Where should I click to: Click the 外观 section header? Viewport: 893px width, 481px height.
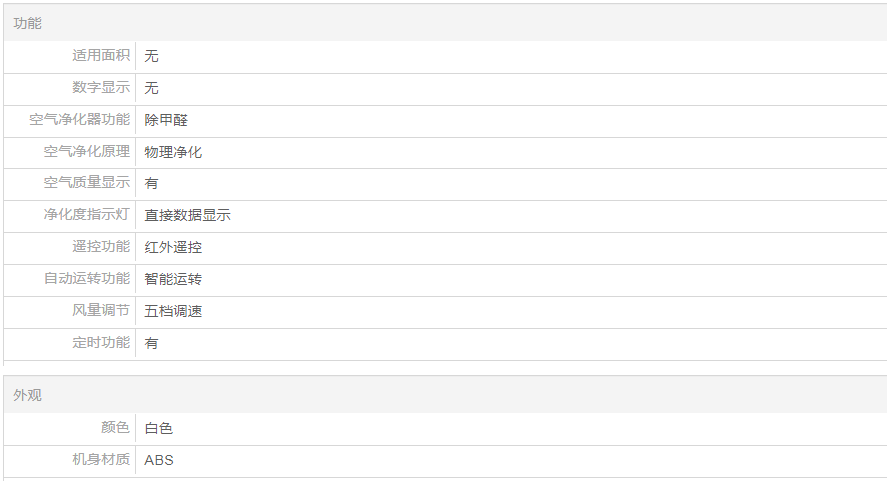[28, 395]
